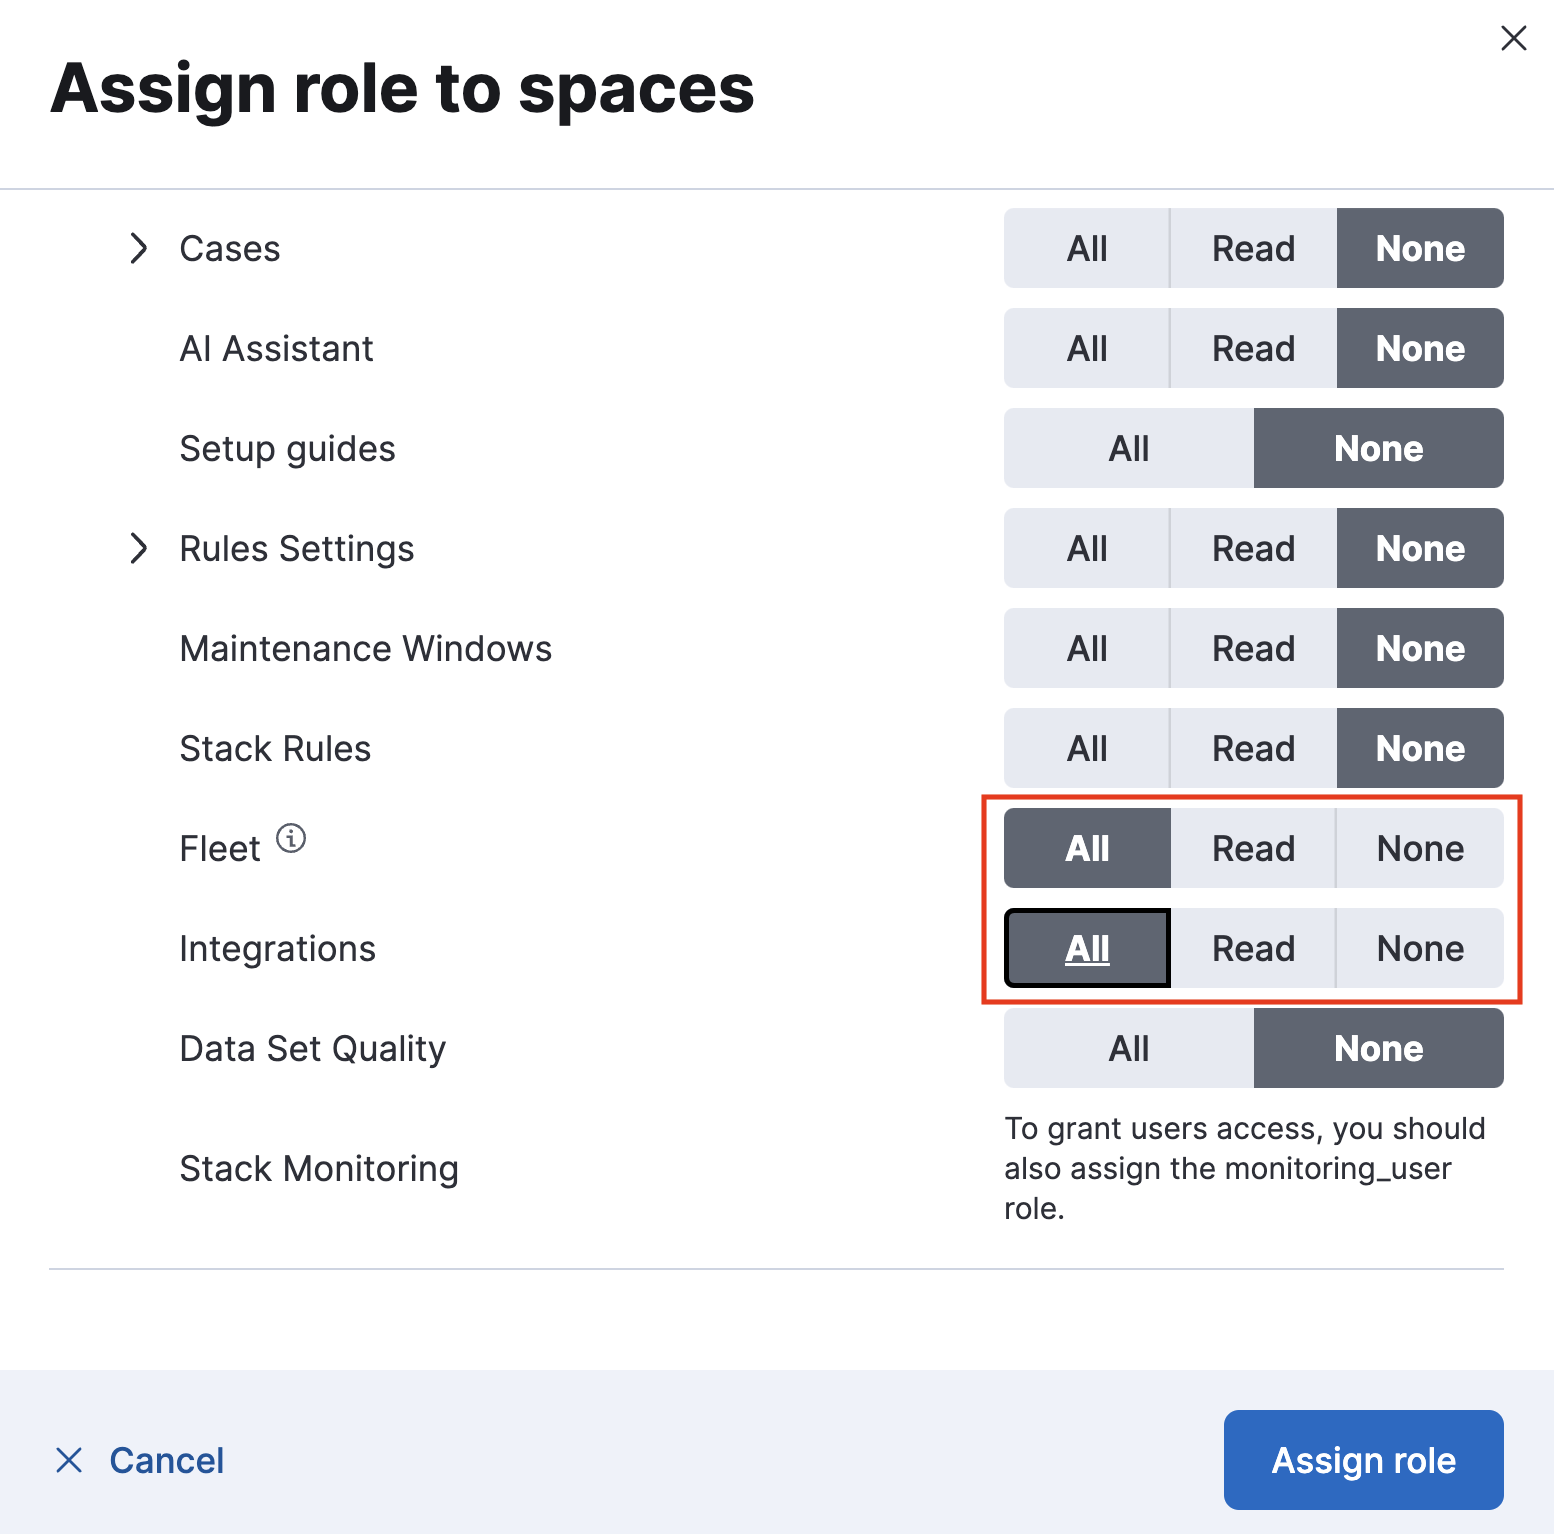The width and height of the screenshot is (1554, 1534).
Task: Set Integrations to None
Action: (1419, 948)
